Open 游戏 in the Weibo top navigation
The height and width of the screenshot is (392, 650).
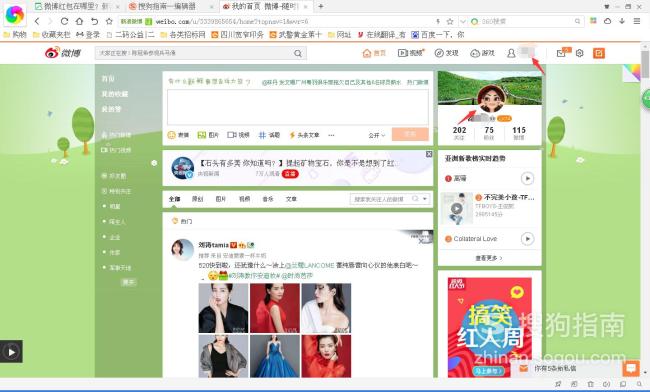pyautogui.click(x=483, y=53)
